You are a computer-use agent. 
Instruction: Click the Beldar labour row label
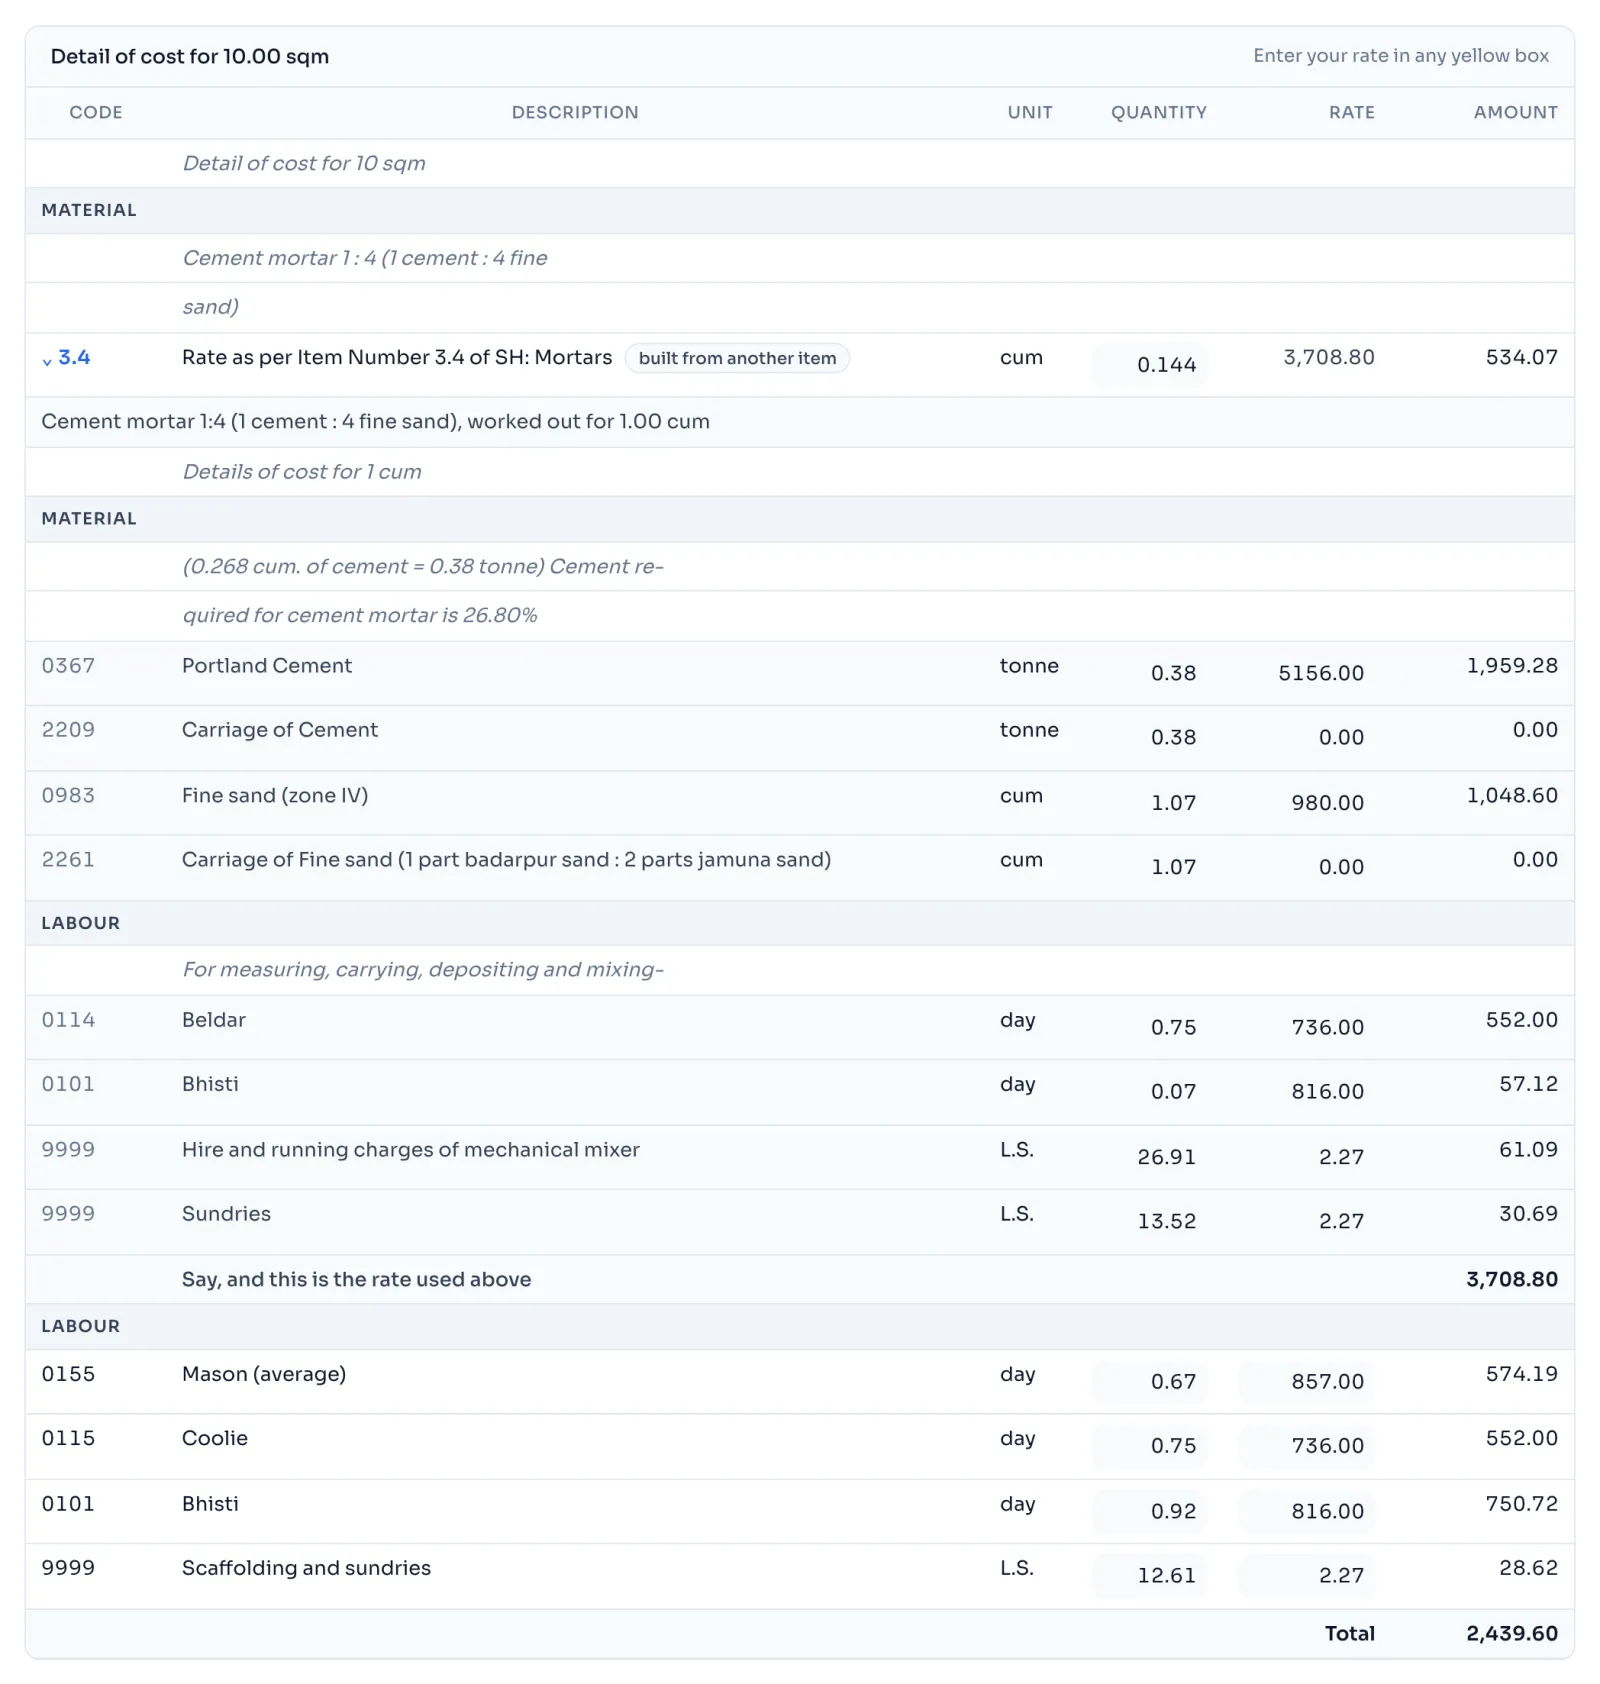pyautogui.click(x=214, y=1020)
